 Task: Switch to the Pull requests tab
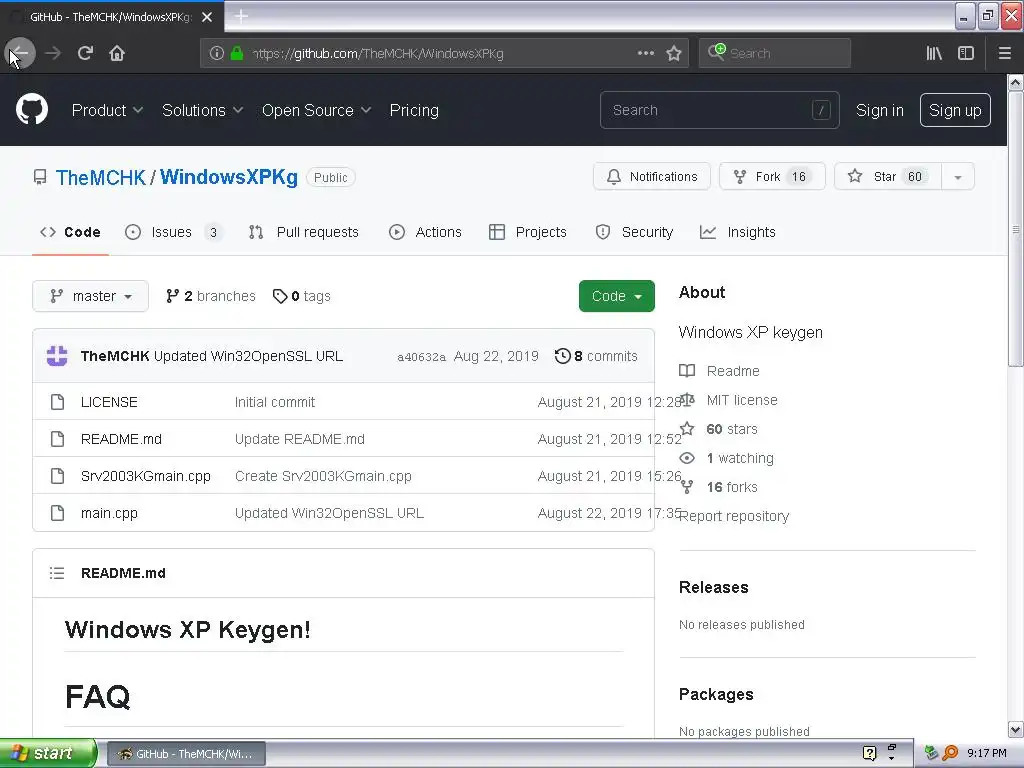pos(304,232)
